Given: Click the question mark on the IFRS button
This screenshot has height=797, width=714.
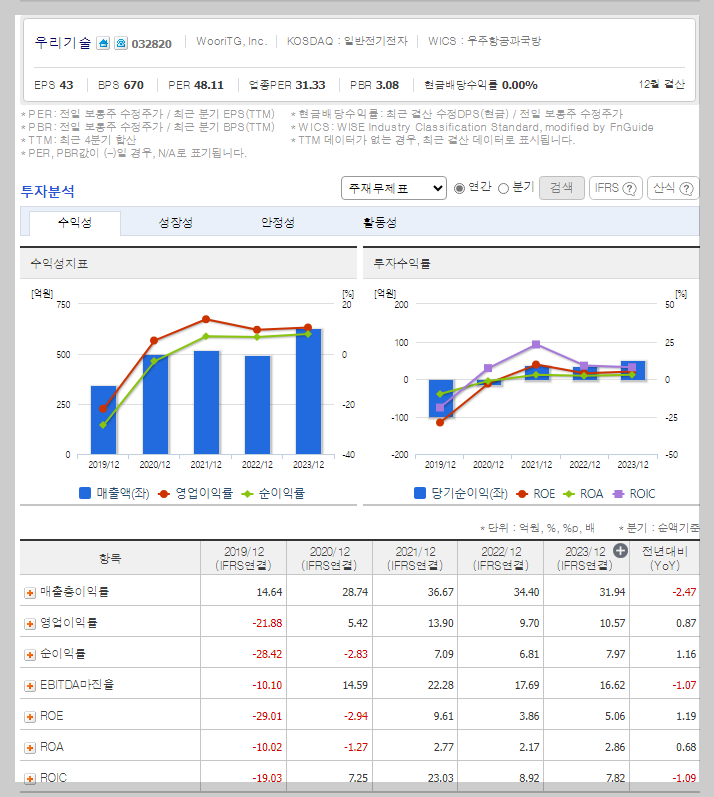Looking at the screenshot, I should [x=629, y=189].
